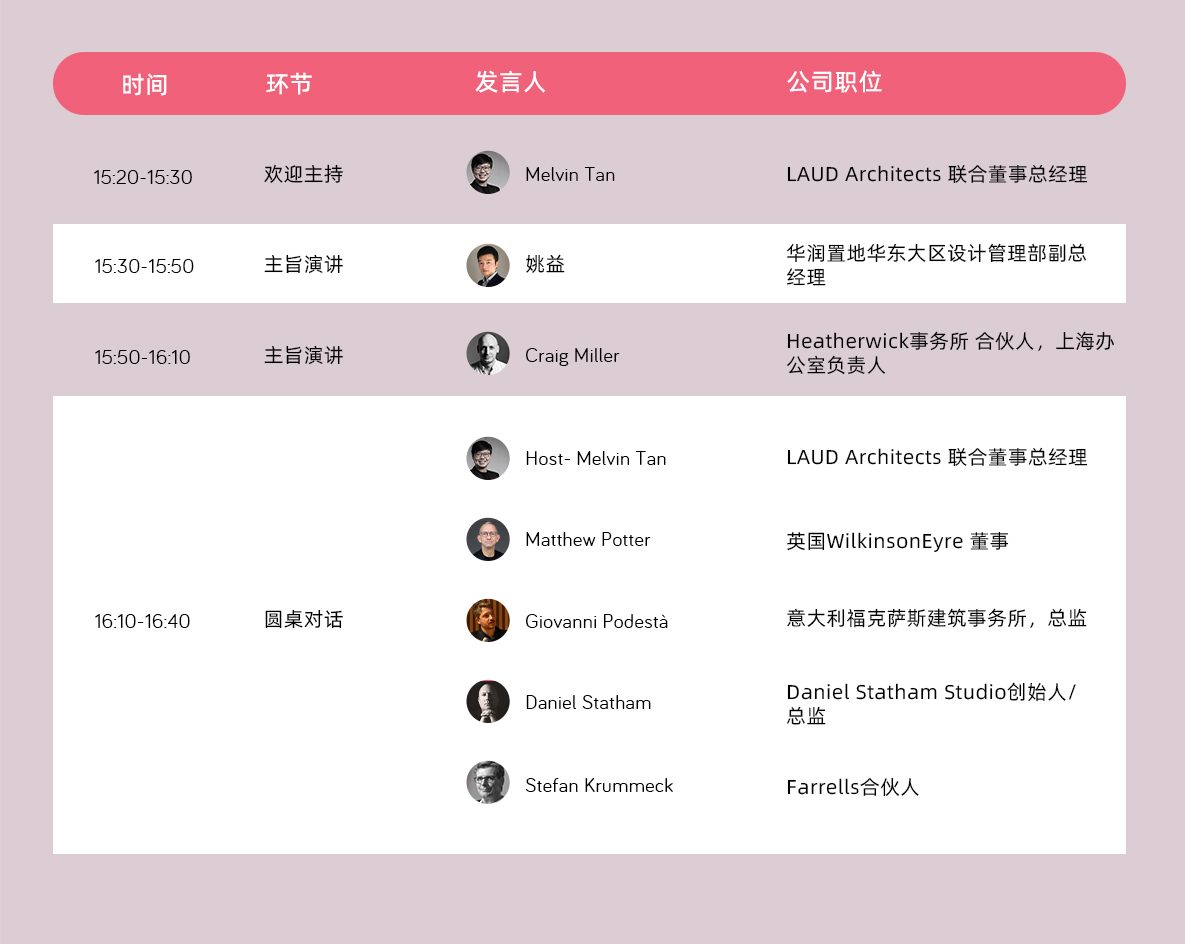Screen dimensions: 1185x944
Task: Click the Farrells合伙人 position text
Action: [x=852, y=787]
